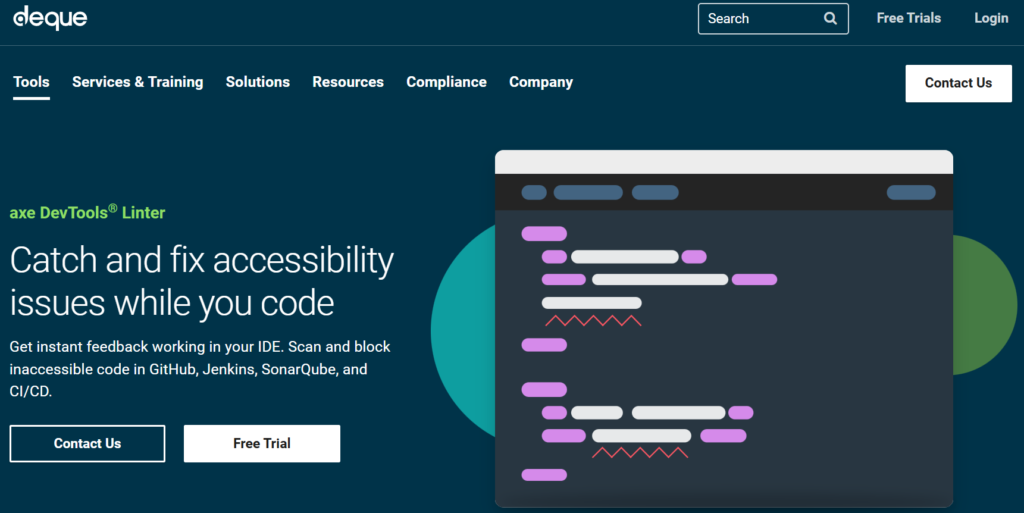Expand the Compliance menu
The image size is (1024, 513).
(x=447, y=82)
